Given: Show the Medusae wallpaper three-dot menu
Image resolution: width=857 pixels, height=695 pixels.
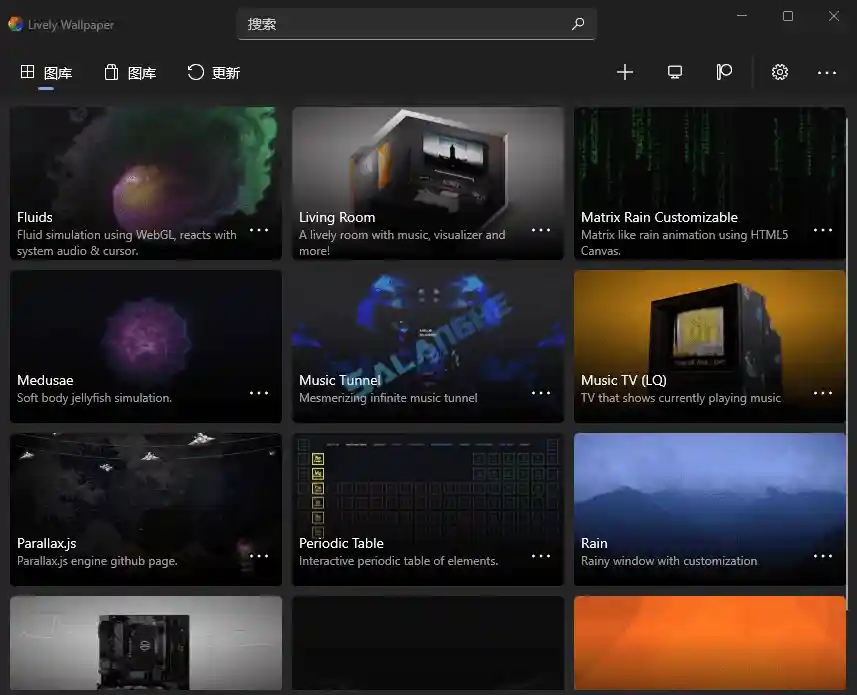Looking at the screenshot, I should pos(259,393).
